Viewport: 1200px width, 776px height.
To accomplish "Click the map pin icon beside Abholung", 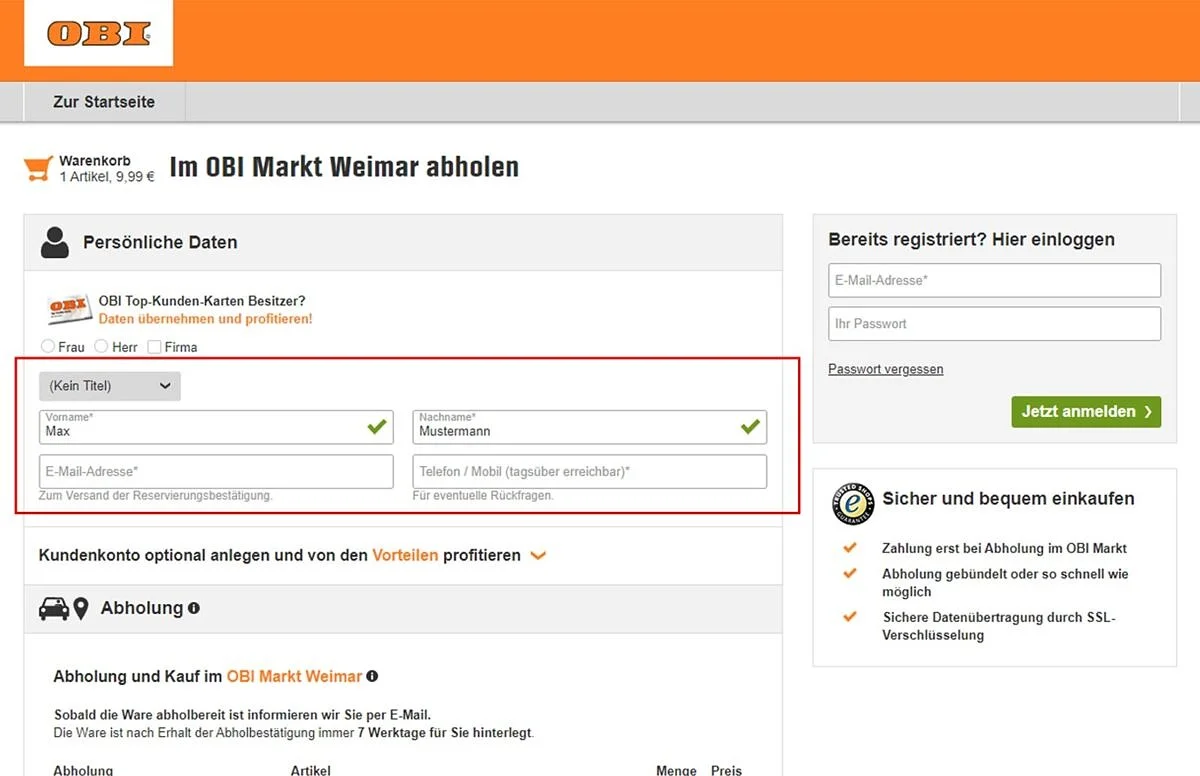I will (81, 608).
